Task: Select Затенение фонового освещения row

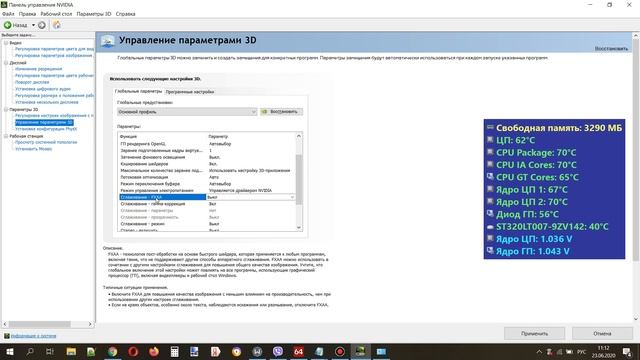Action: [207, 157]
